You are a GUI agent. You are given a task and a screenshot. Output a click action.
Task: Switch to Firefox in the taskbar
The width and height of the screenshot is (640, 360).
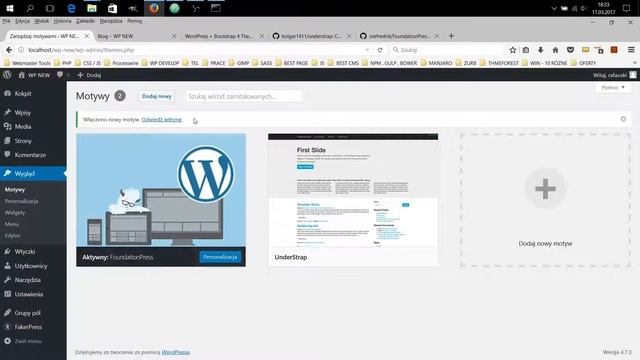tap(153, 8)
